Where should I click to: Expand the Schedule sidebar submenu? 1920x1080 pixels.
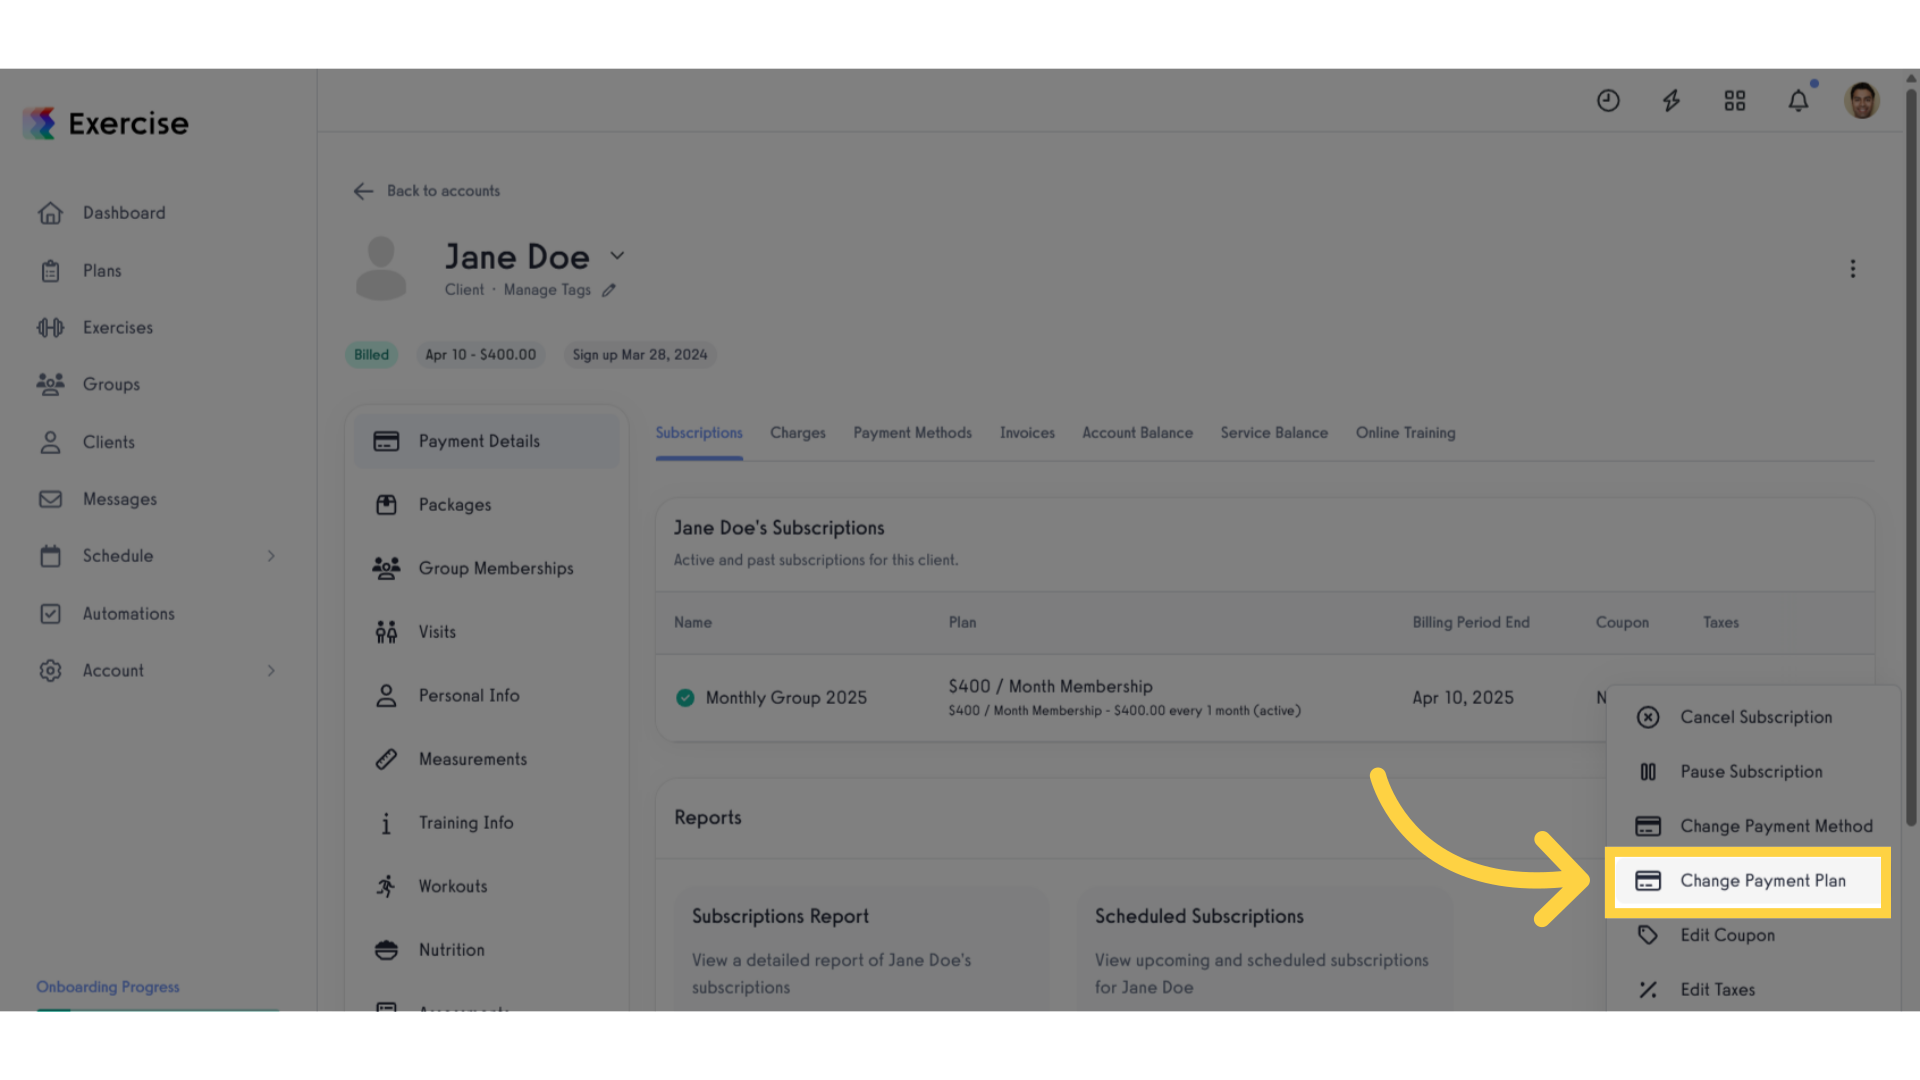(271, 556)
